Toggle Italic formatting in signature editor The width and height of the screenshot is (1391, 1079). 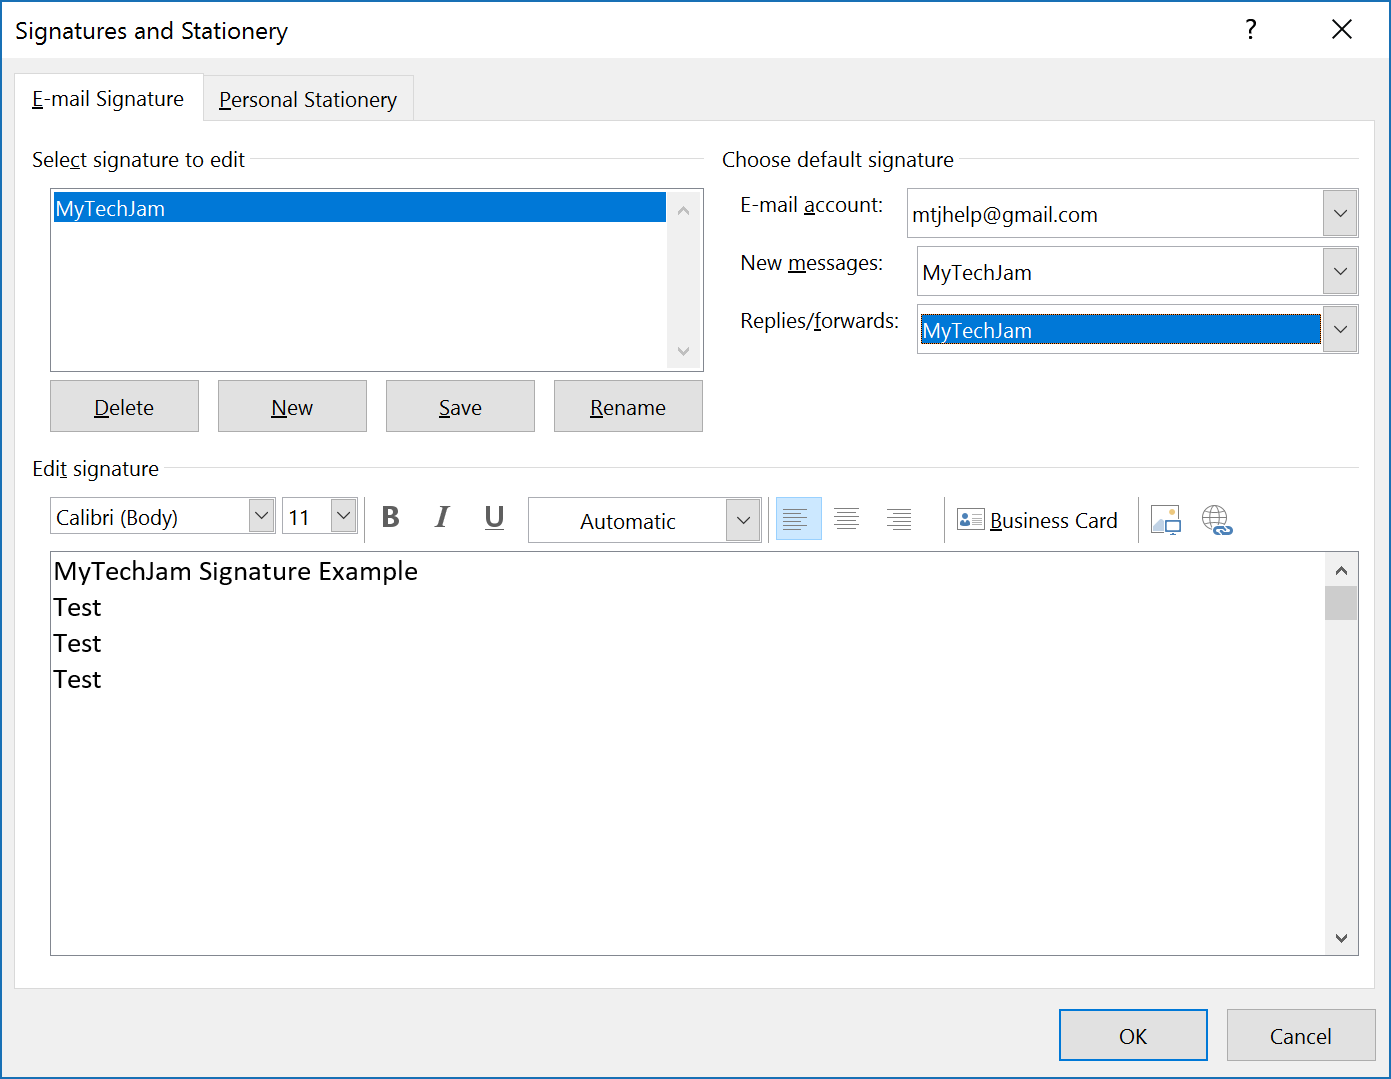click(x=442, y=518)
